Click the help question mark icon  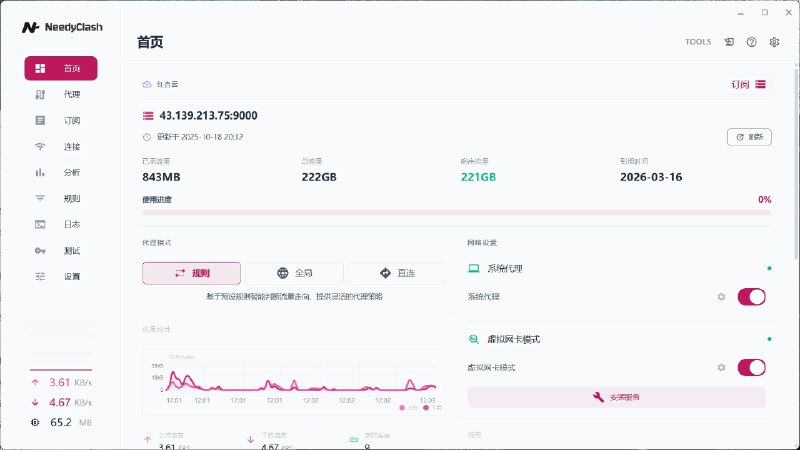(x=751, y=42)
